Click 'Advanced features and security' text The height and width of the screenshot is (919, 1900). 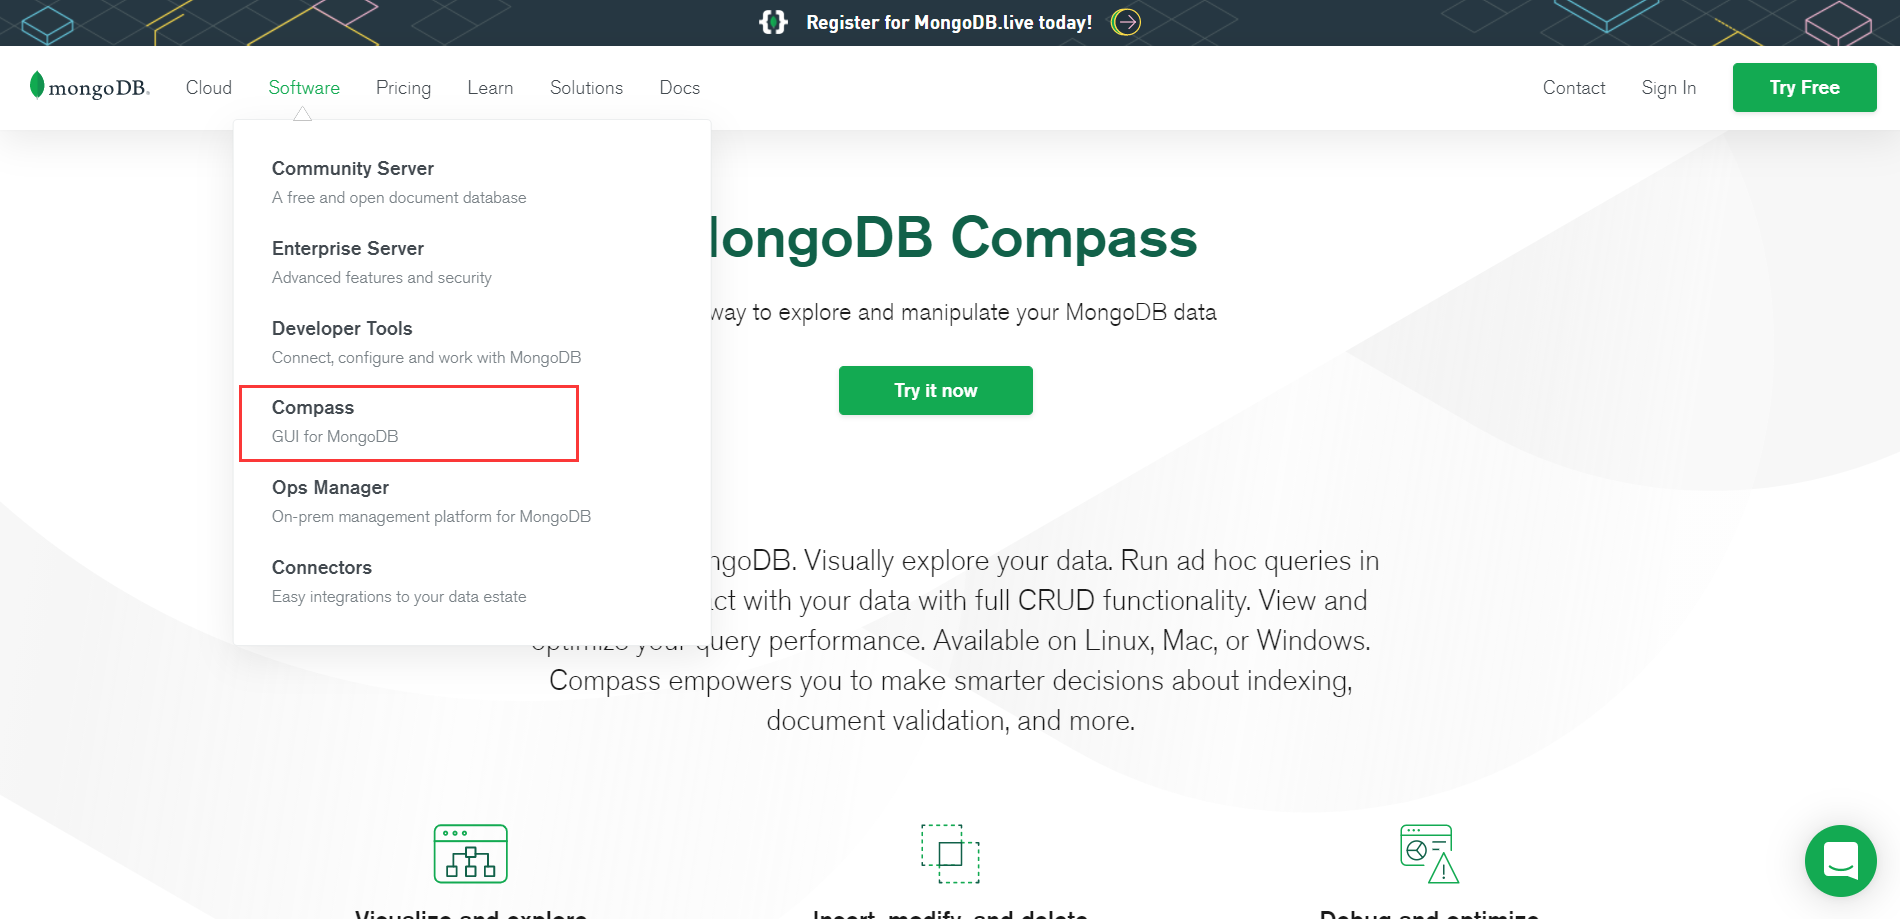pyautogui.click(x=382, y=278)
